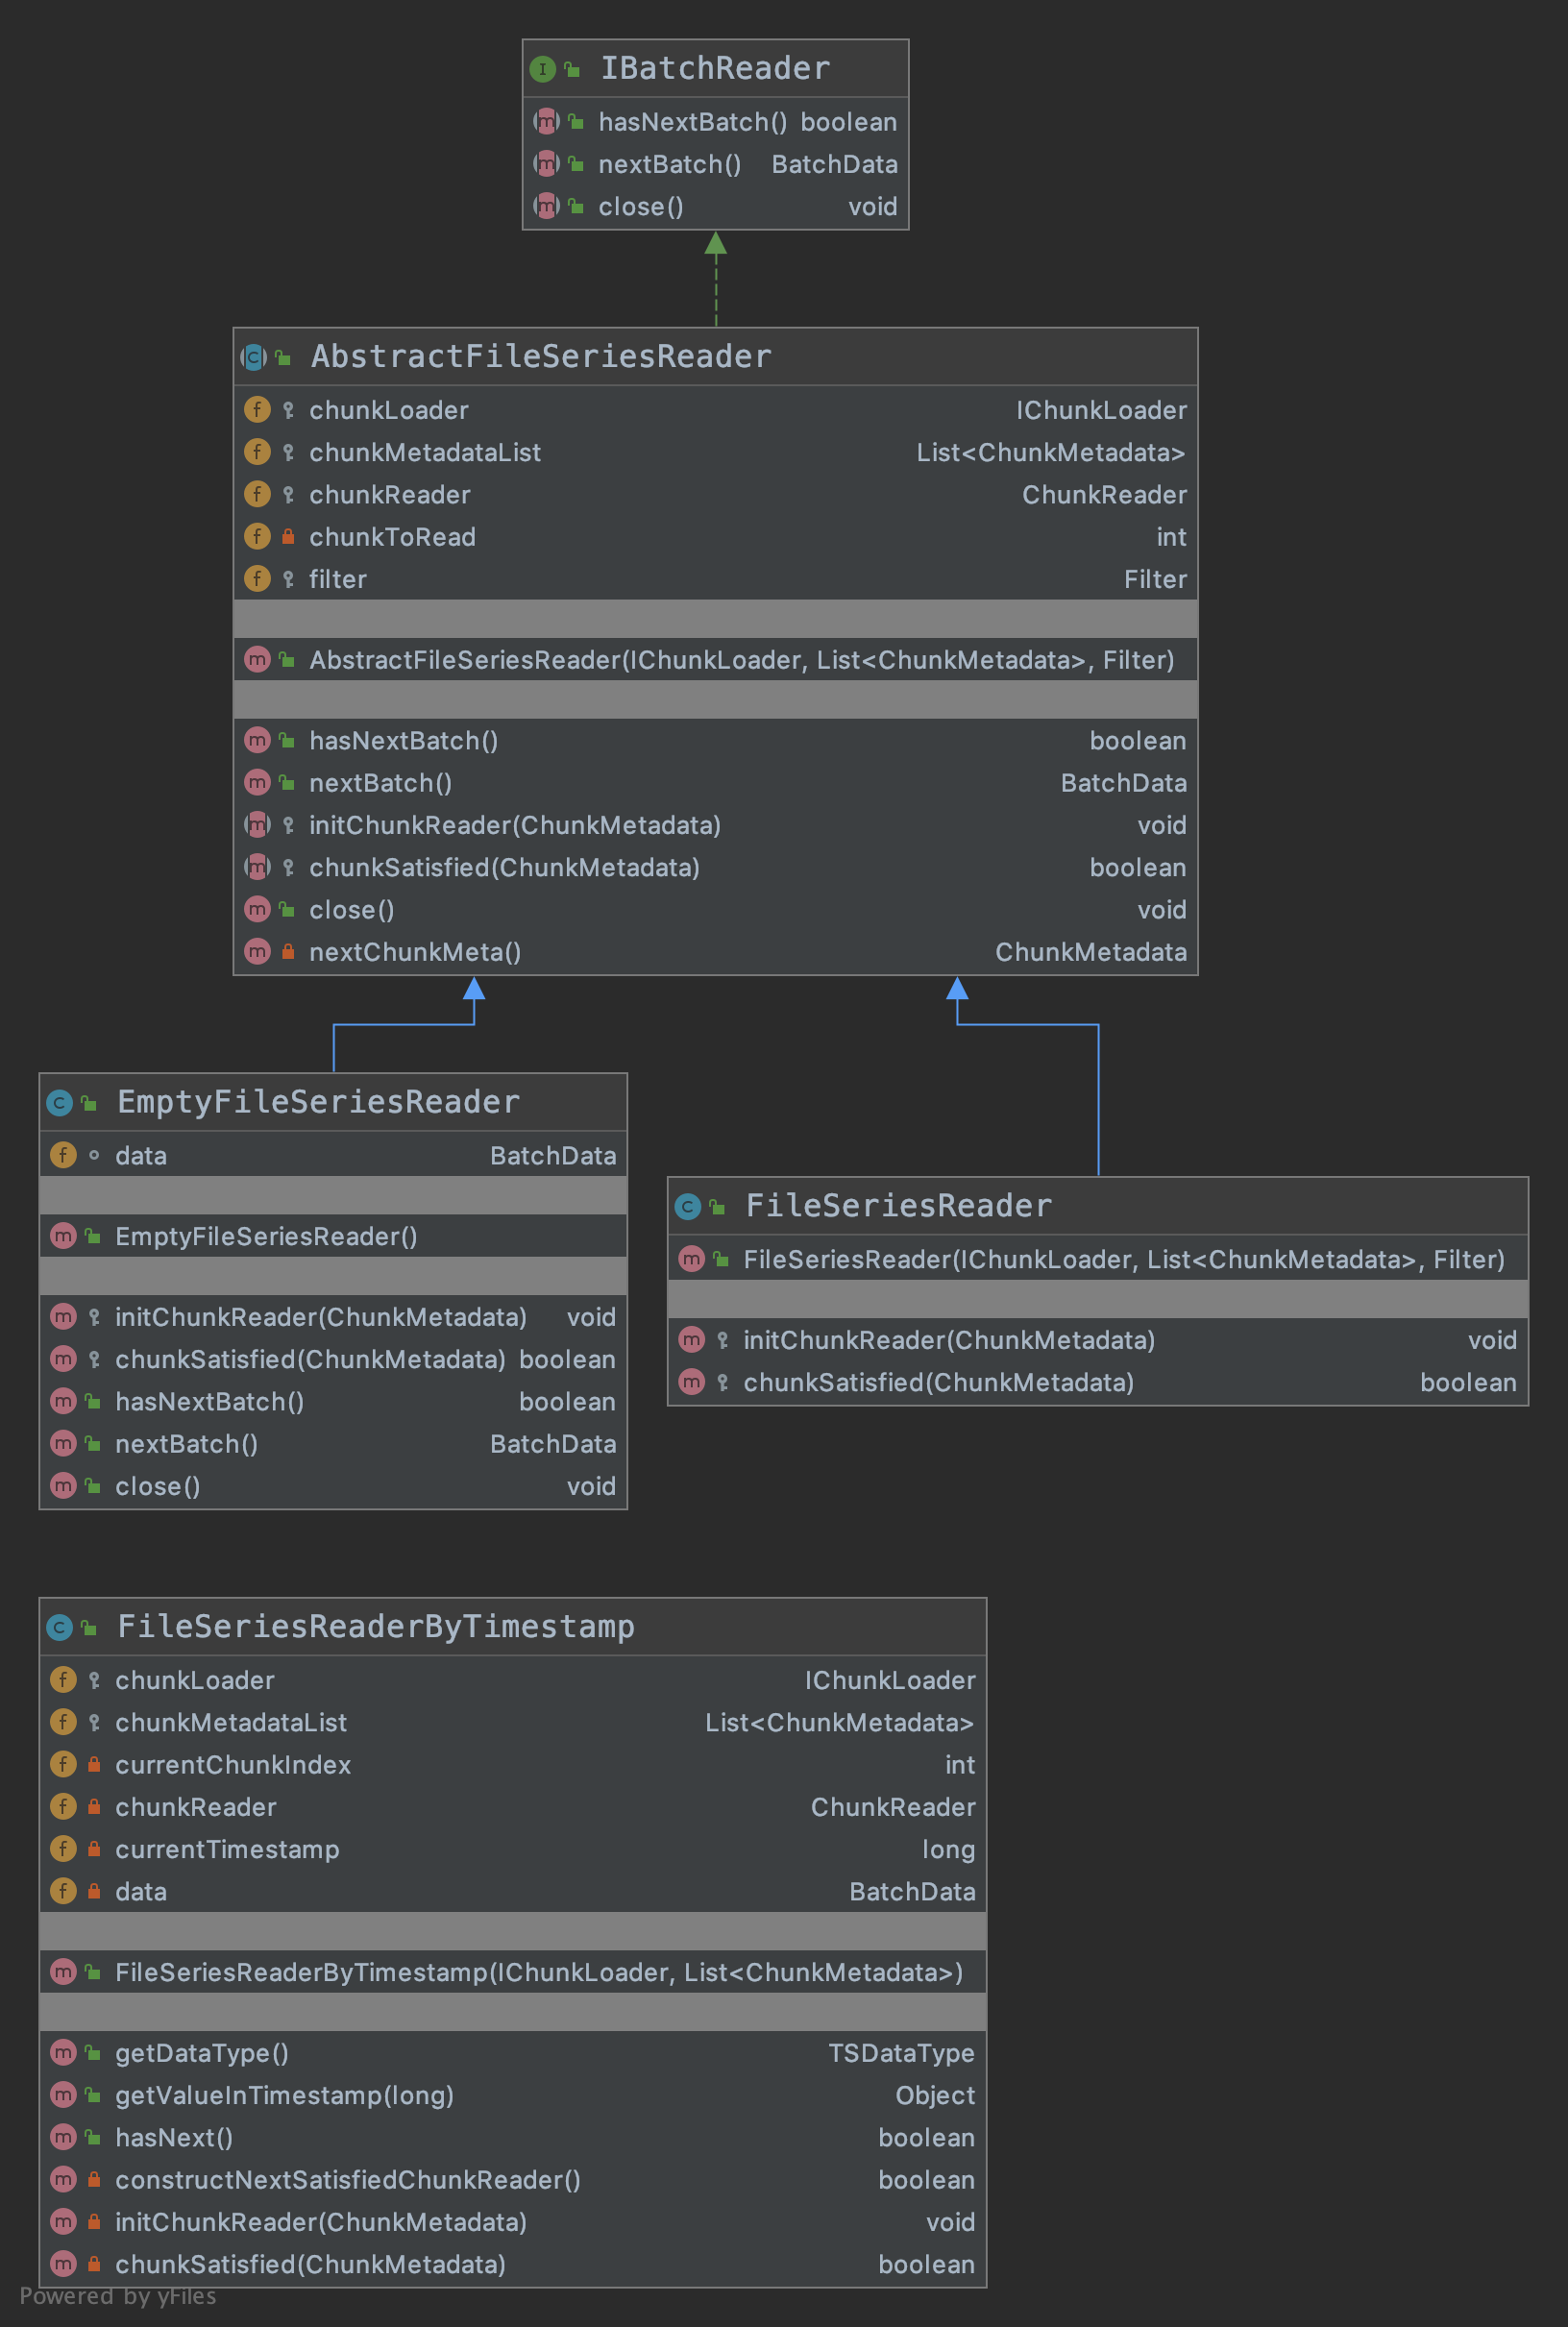Click the lock icon beside currentTimestamp field
The image size is (1568, 2327).
[x=94, y=1850]
